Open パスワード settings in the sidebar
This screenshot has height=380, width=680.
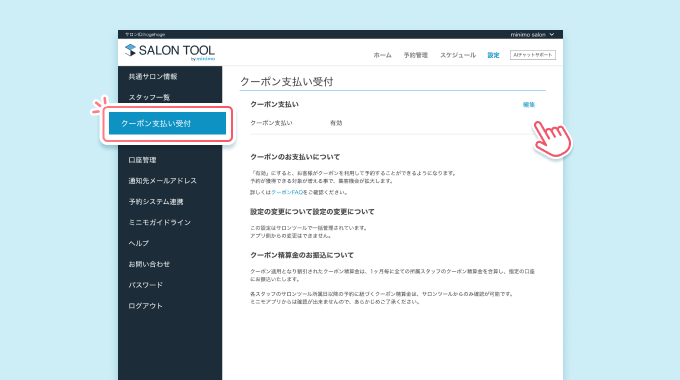145,285
